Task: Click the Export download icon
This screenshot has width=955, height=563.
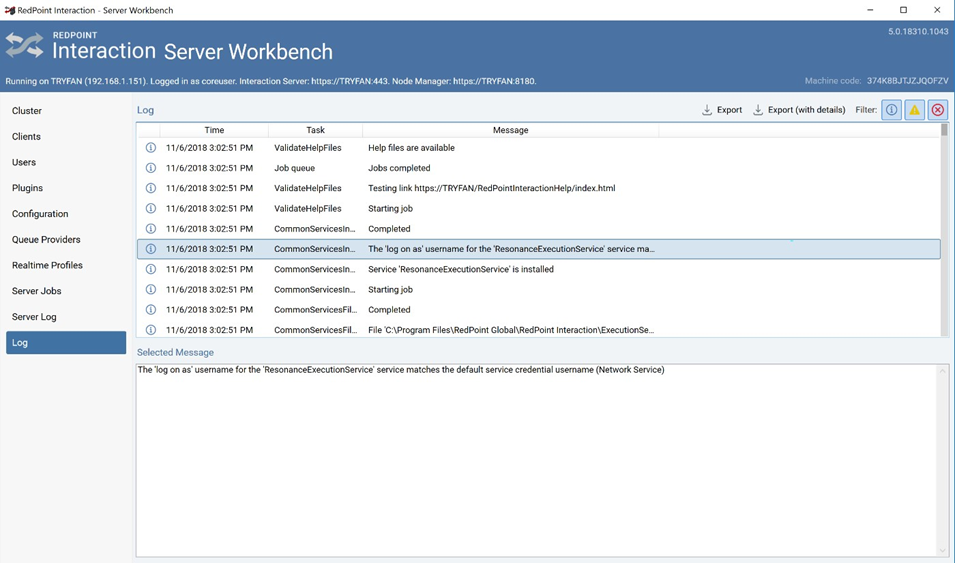Action: click(707, 110)
